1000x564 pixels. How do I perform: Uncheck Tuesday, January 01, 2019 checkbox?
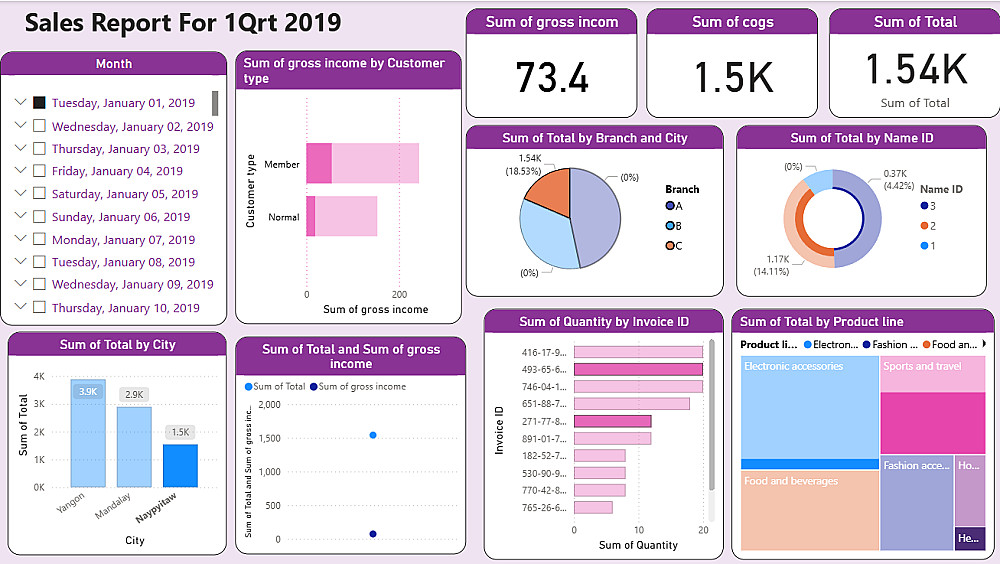click(39, 103)
